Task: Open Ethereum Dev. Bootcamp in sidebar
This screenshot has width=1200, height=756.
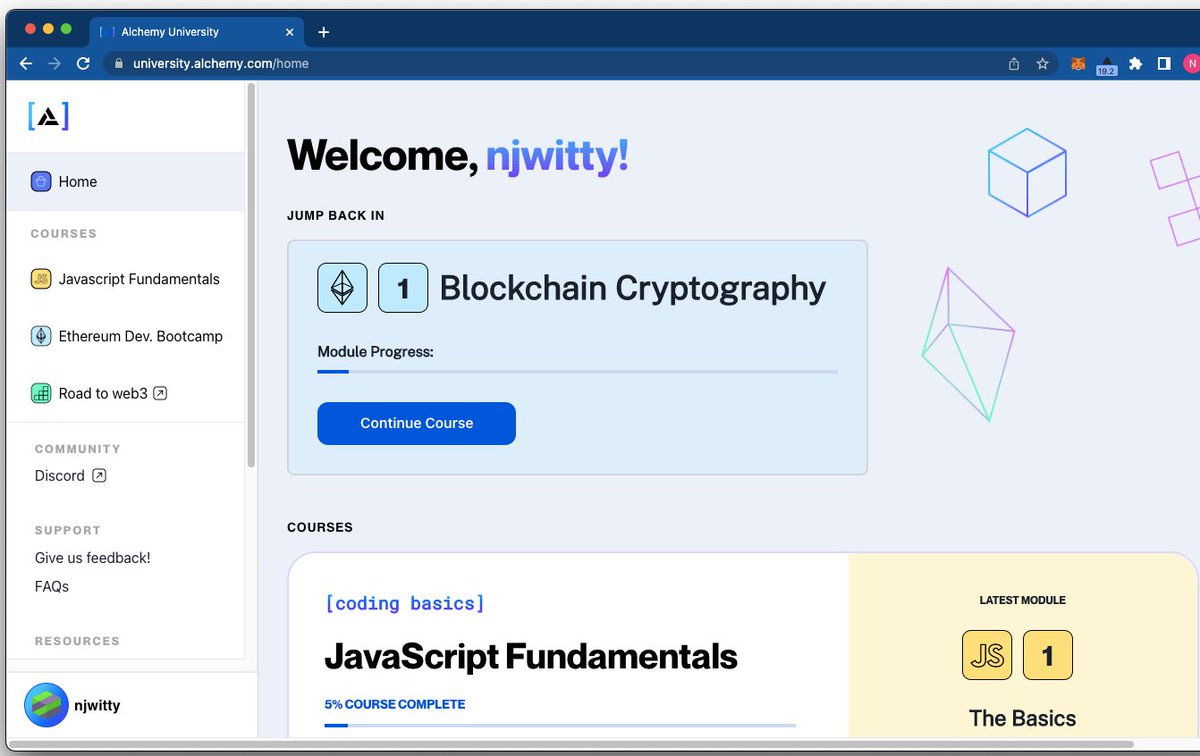Action: 125,336
